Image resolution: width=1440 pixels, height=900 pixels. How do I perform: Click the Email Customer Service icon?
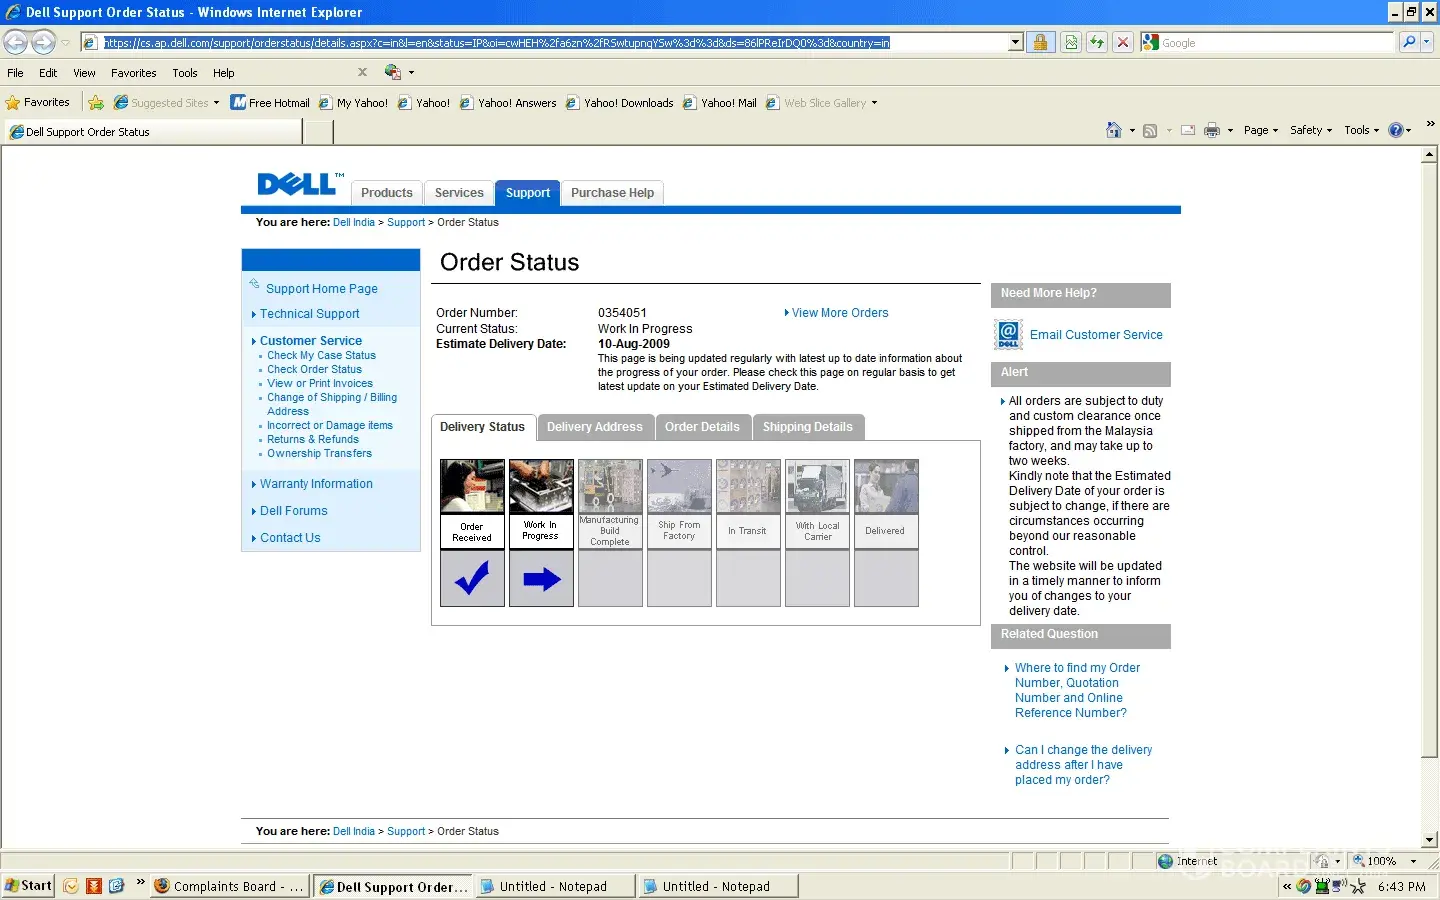pyautogui.click(x=1008, y=334)
